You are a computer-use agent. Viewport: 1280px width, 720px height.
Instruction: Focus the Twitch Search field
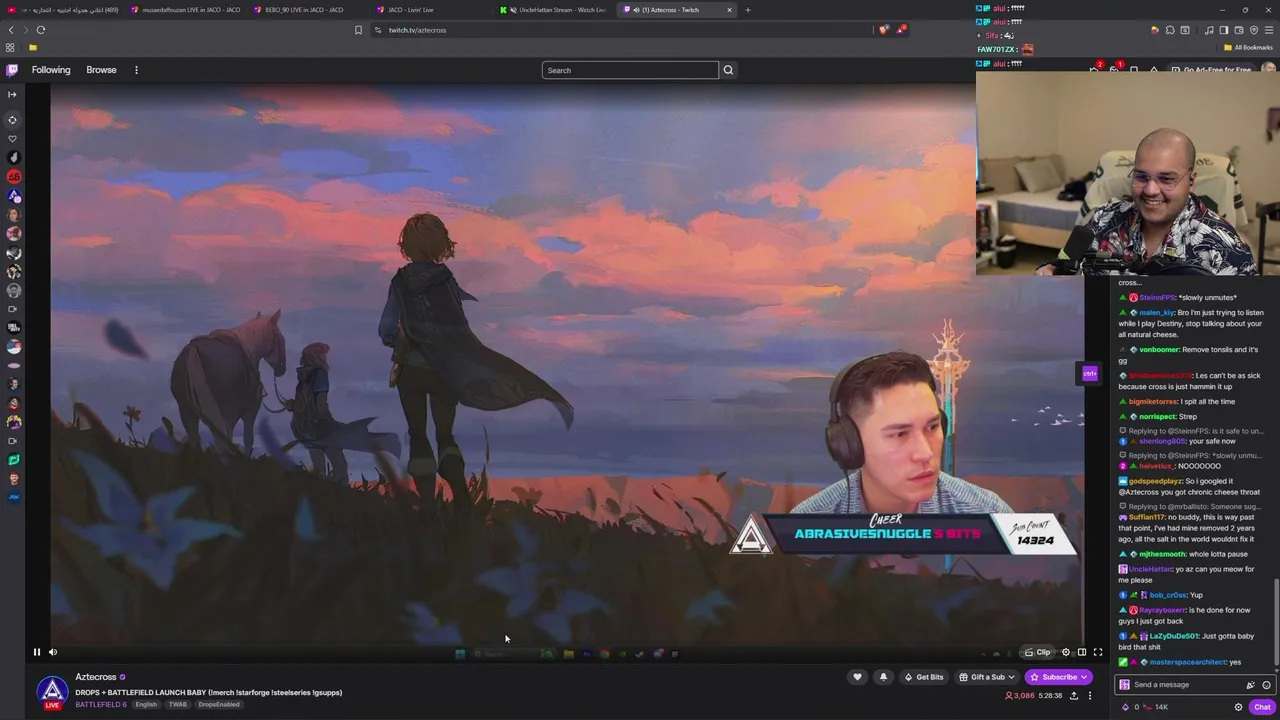click(x=630, y=70)
